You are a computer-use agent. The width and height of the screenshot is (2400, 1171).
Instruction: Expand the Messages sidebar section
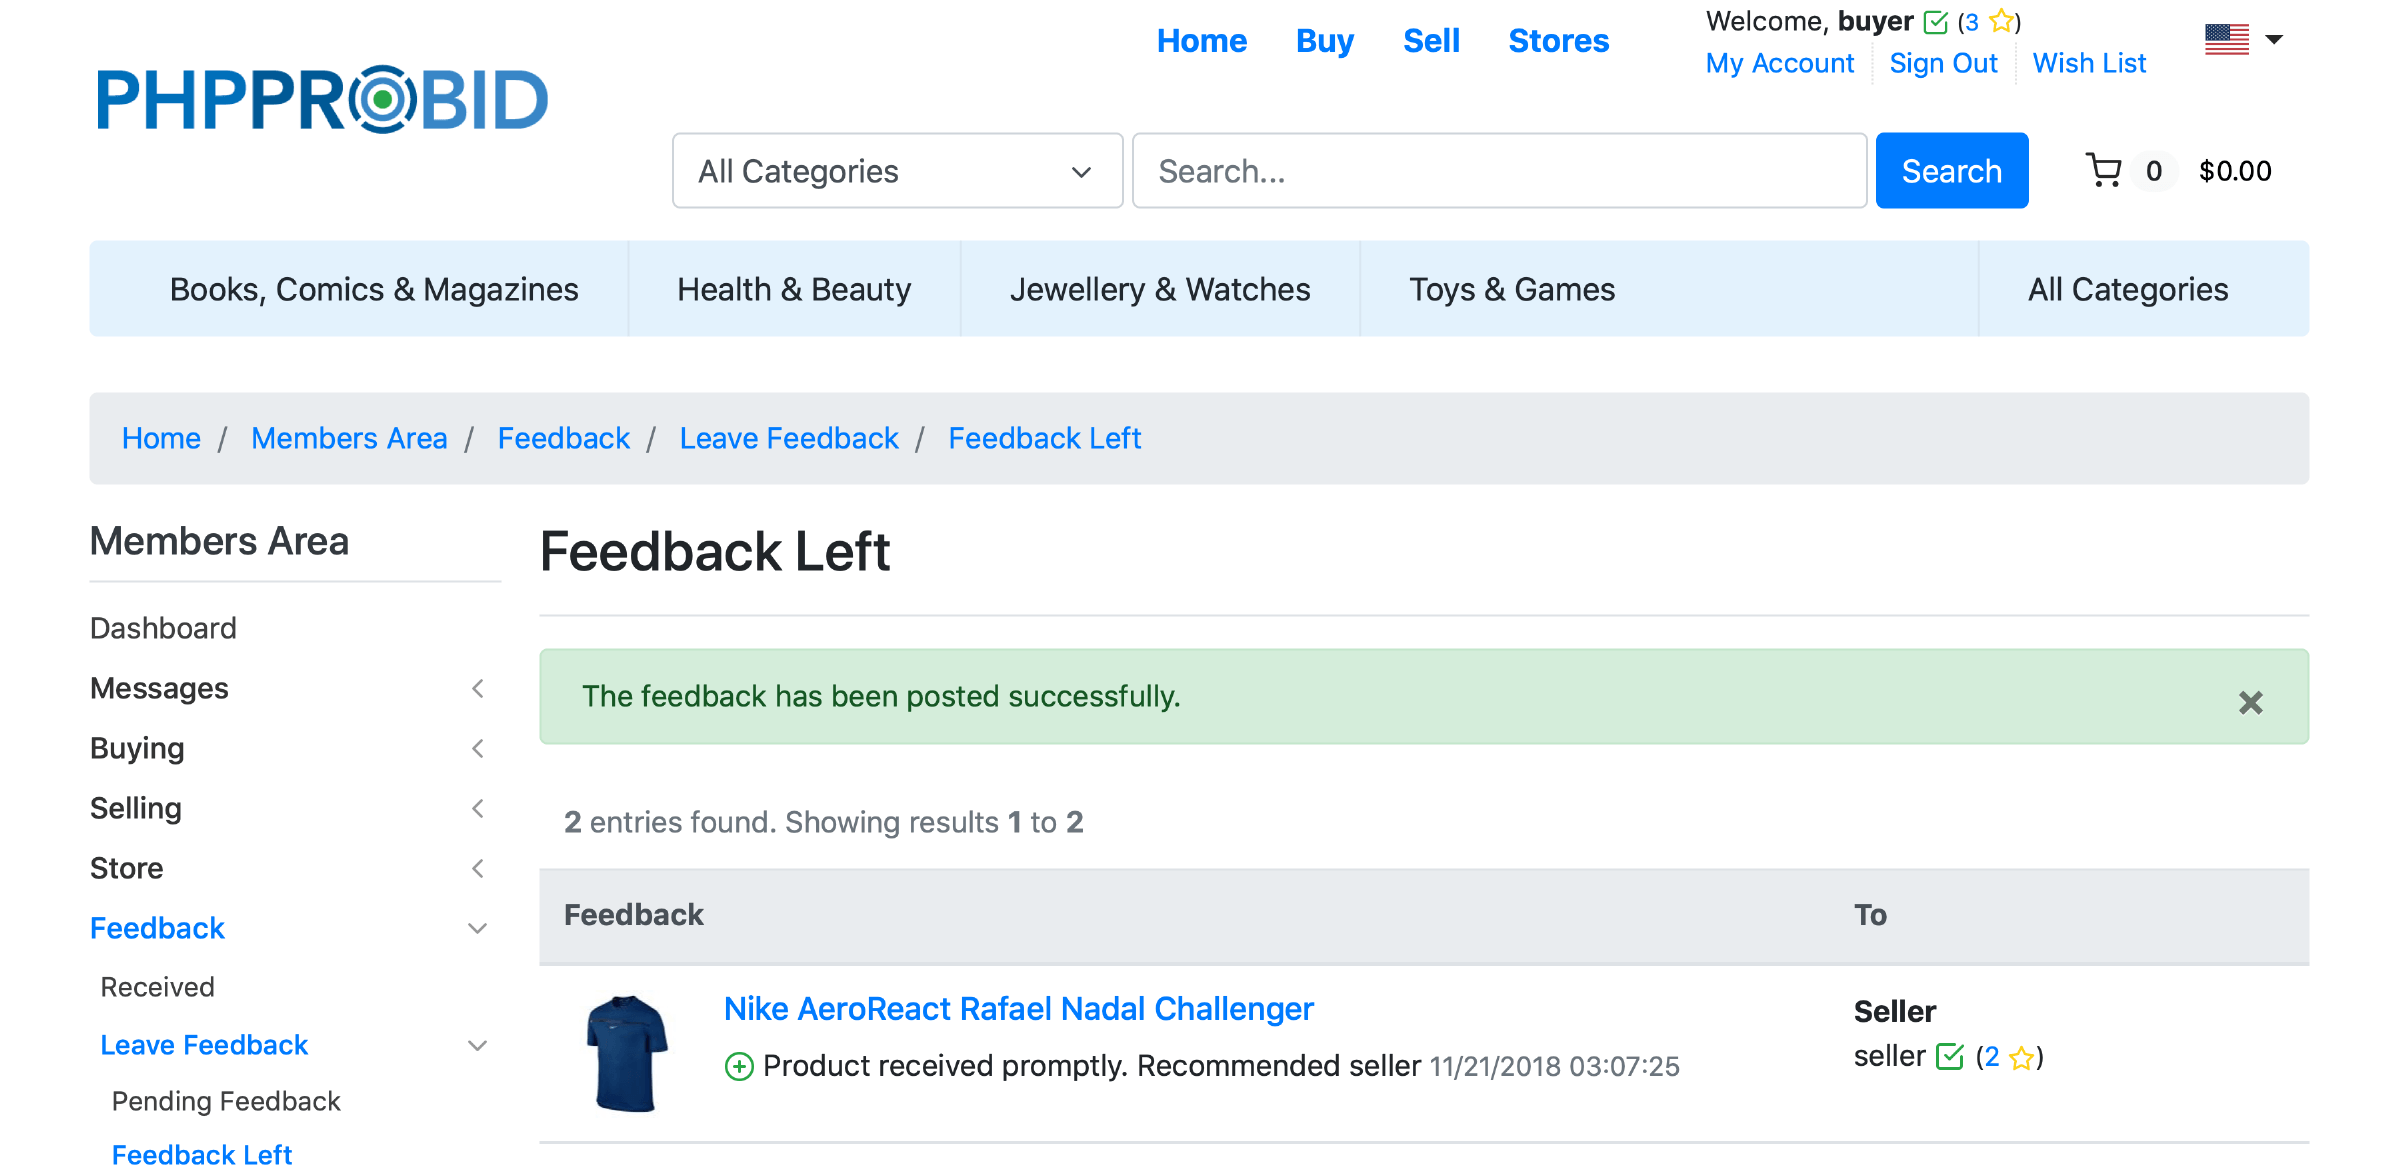pyautogui.click(x=478, y=689)
